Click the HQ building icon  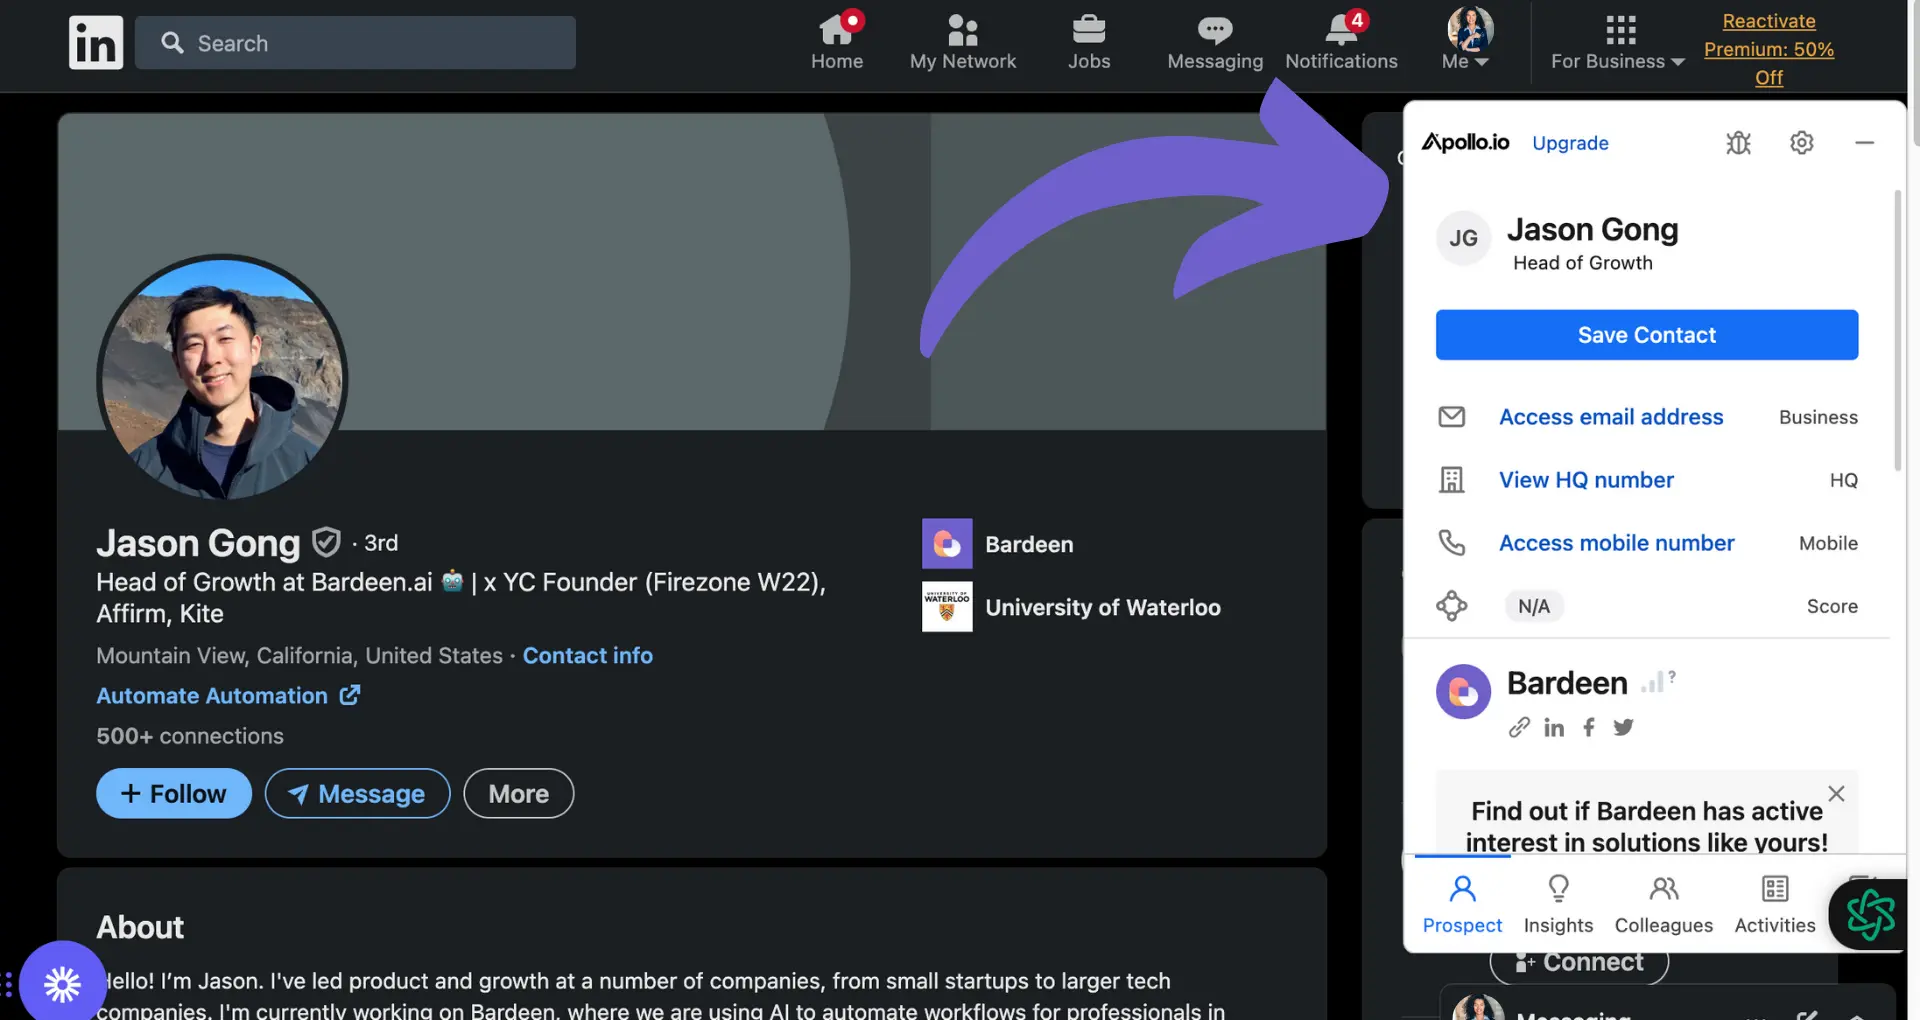click(x=1451, y=480)
